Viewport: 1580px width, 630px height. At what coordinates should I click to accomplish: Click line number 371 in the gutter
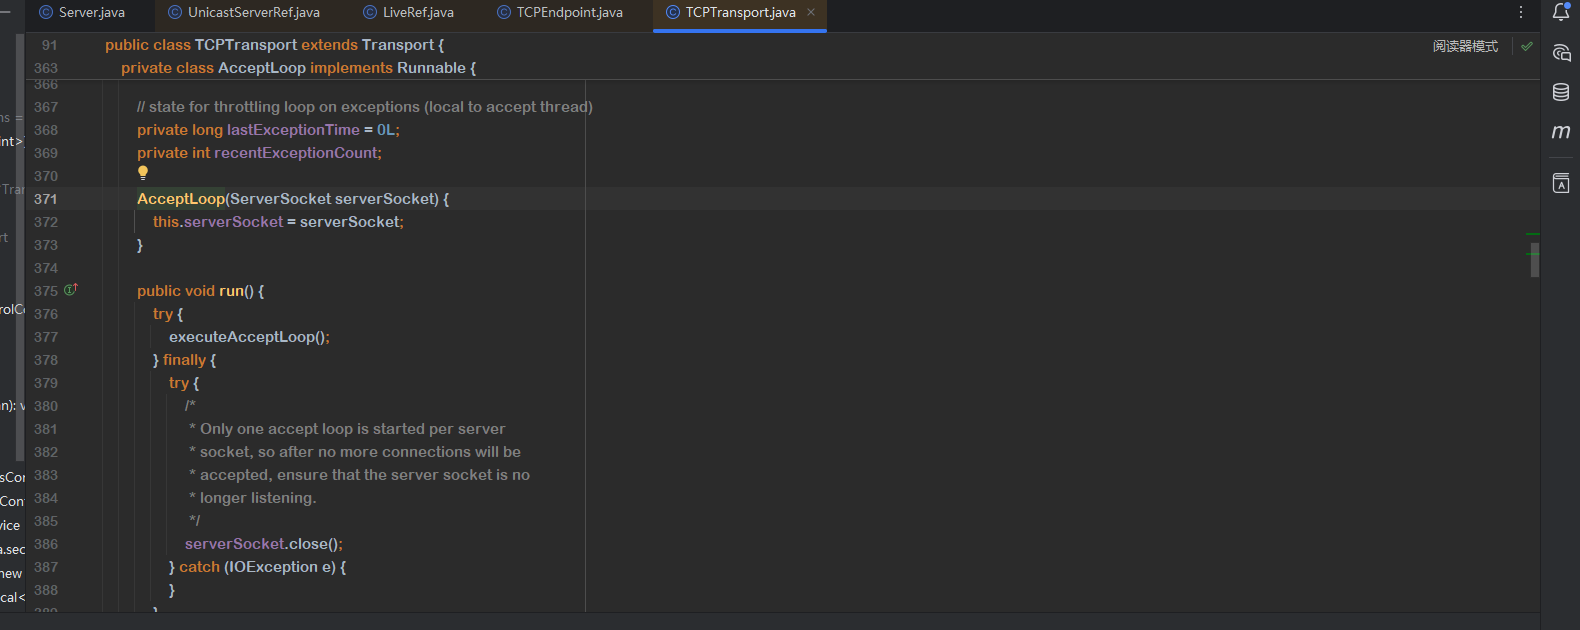click(46, 199)
